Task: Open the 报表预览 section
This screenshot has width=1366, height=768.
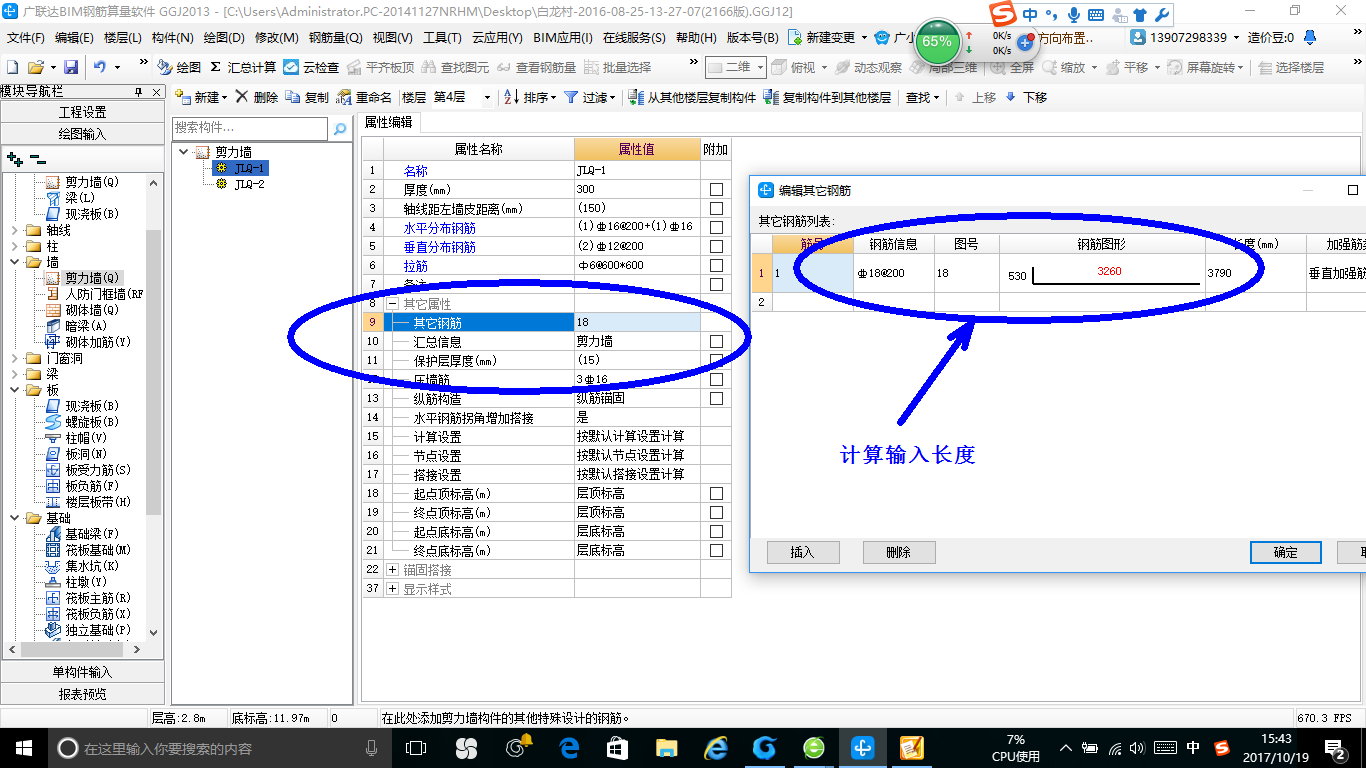Action: click(x=82, y=694)
